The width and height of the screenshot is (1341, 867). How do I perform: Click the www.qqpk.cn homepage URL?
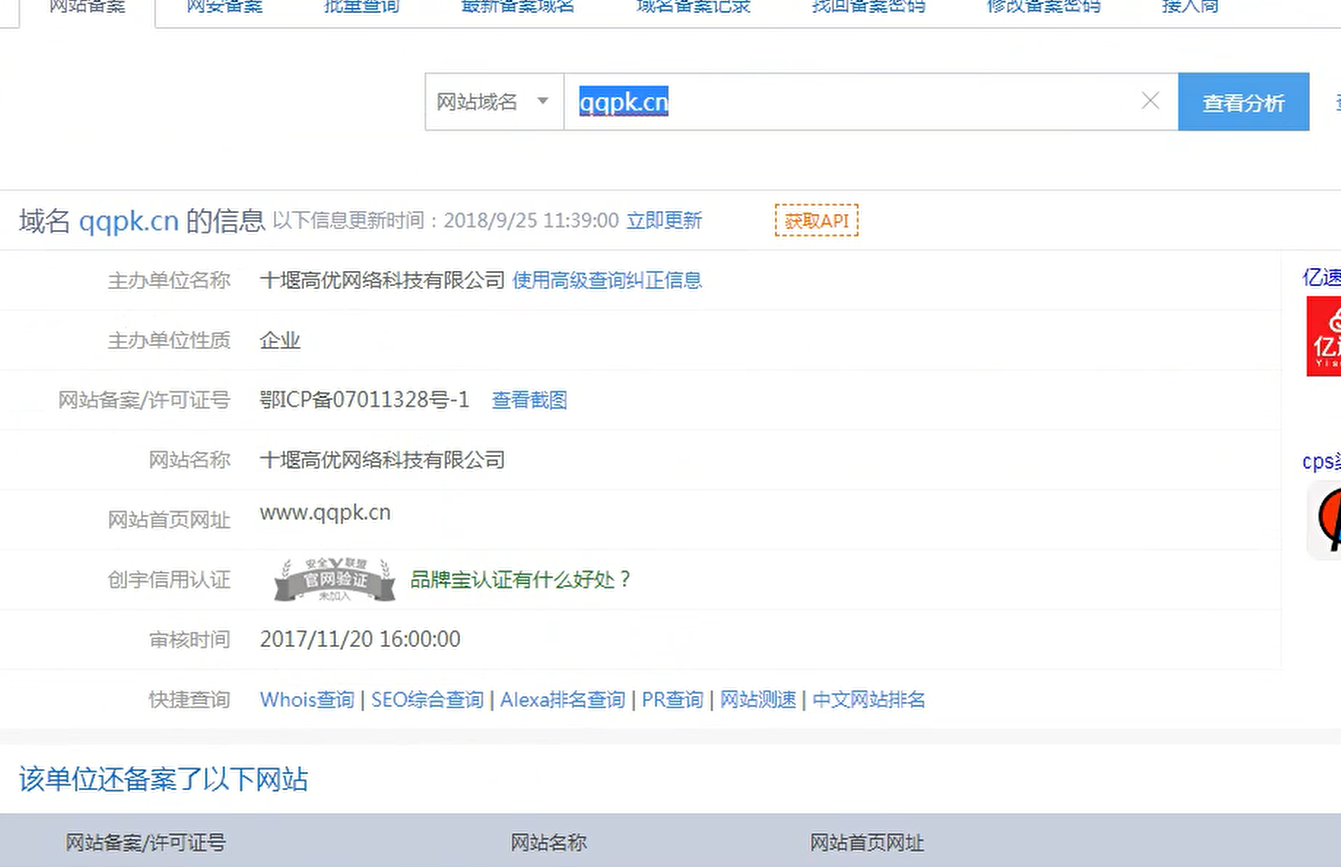325,514
